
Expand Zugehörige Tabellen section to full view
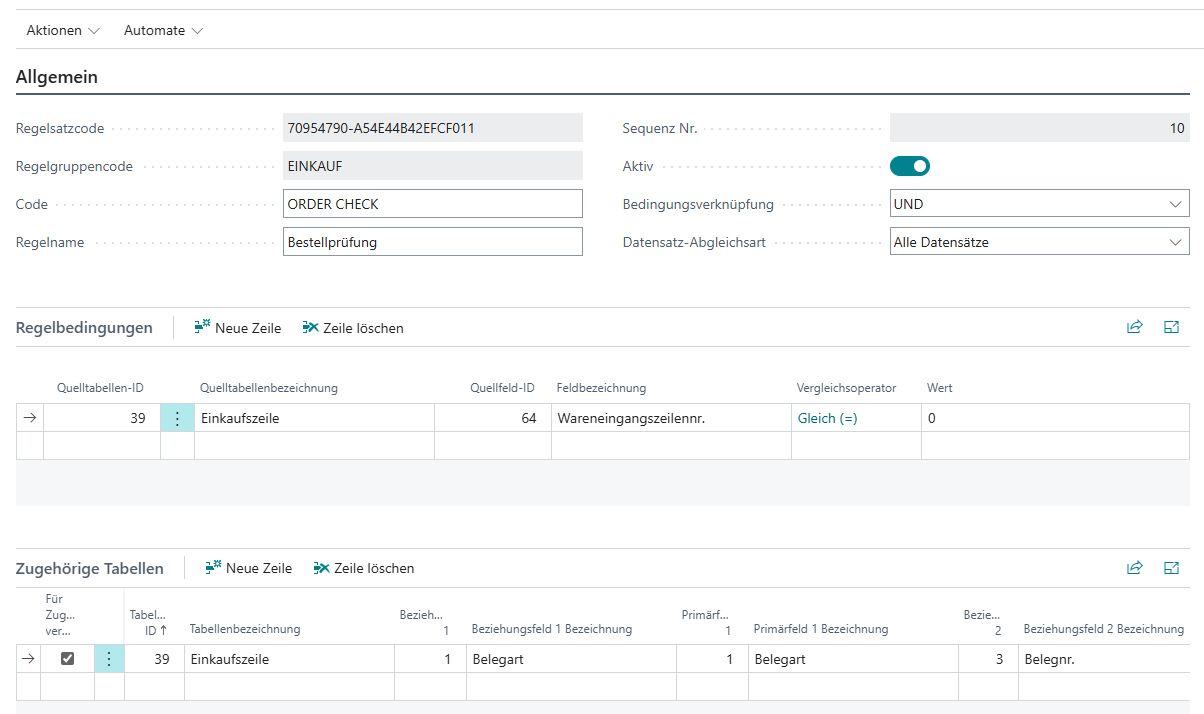coord(1172,568)
